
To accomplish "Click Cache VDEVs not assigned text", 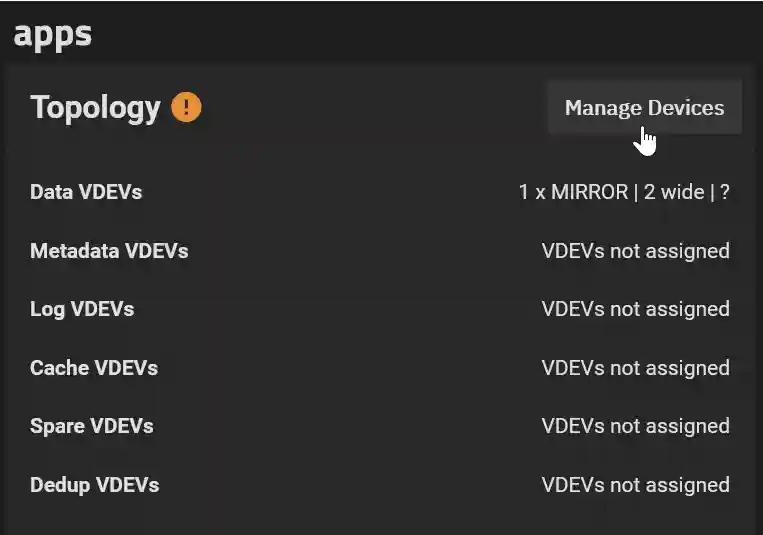I will (635, 368).
